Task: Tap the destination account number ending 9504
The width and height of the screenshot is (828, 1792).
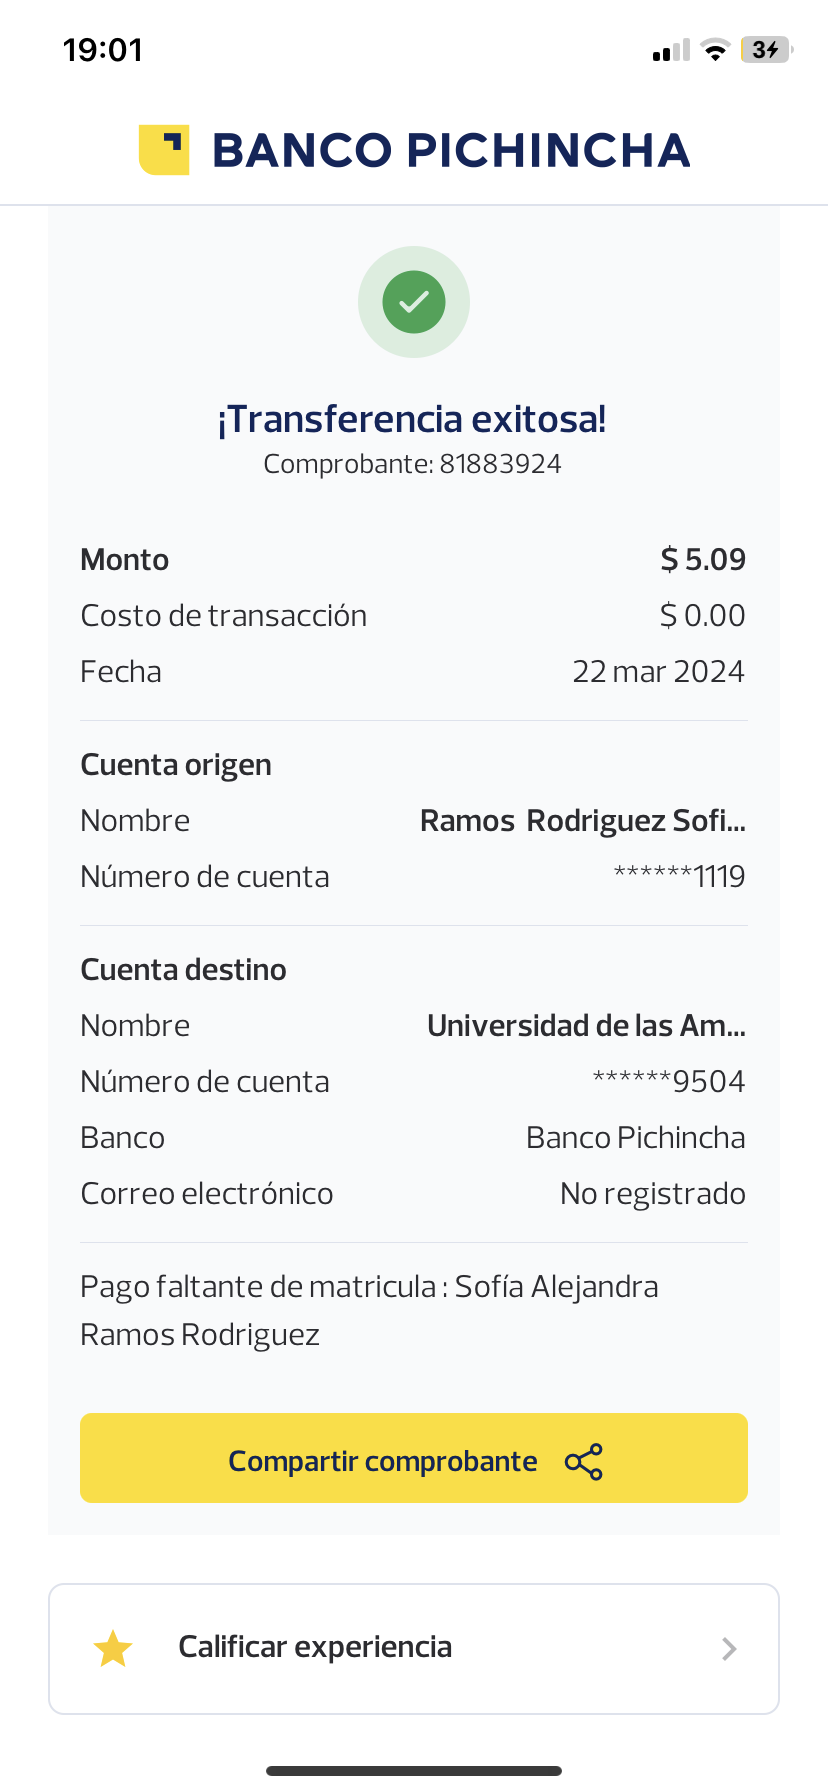Action: click(669, 1082)
